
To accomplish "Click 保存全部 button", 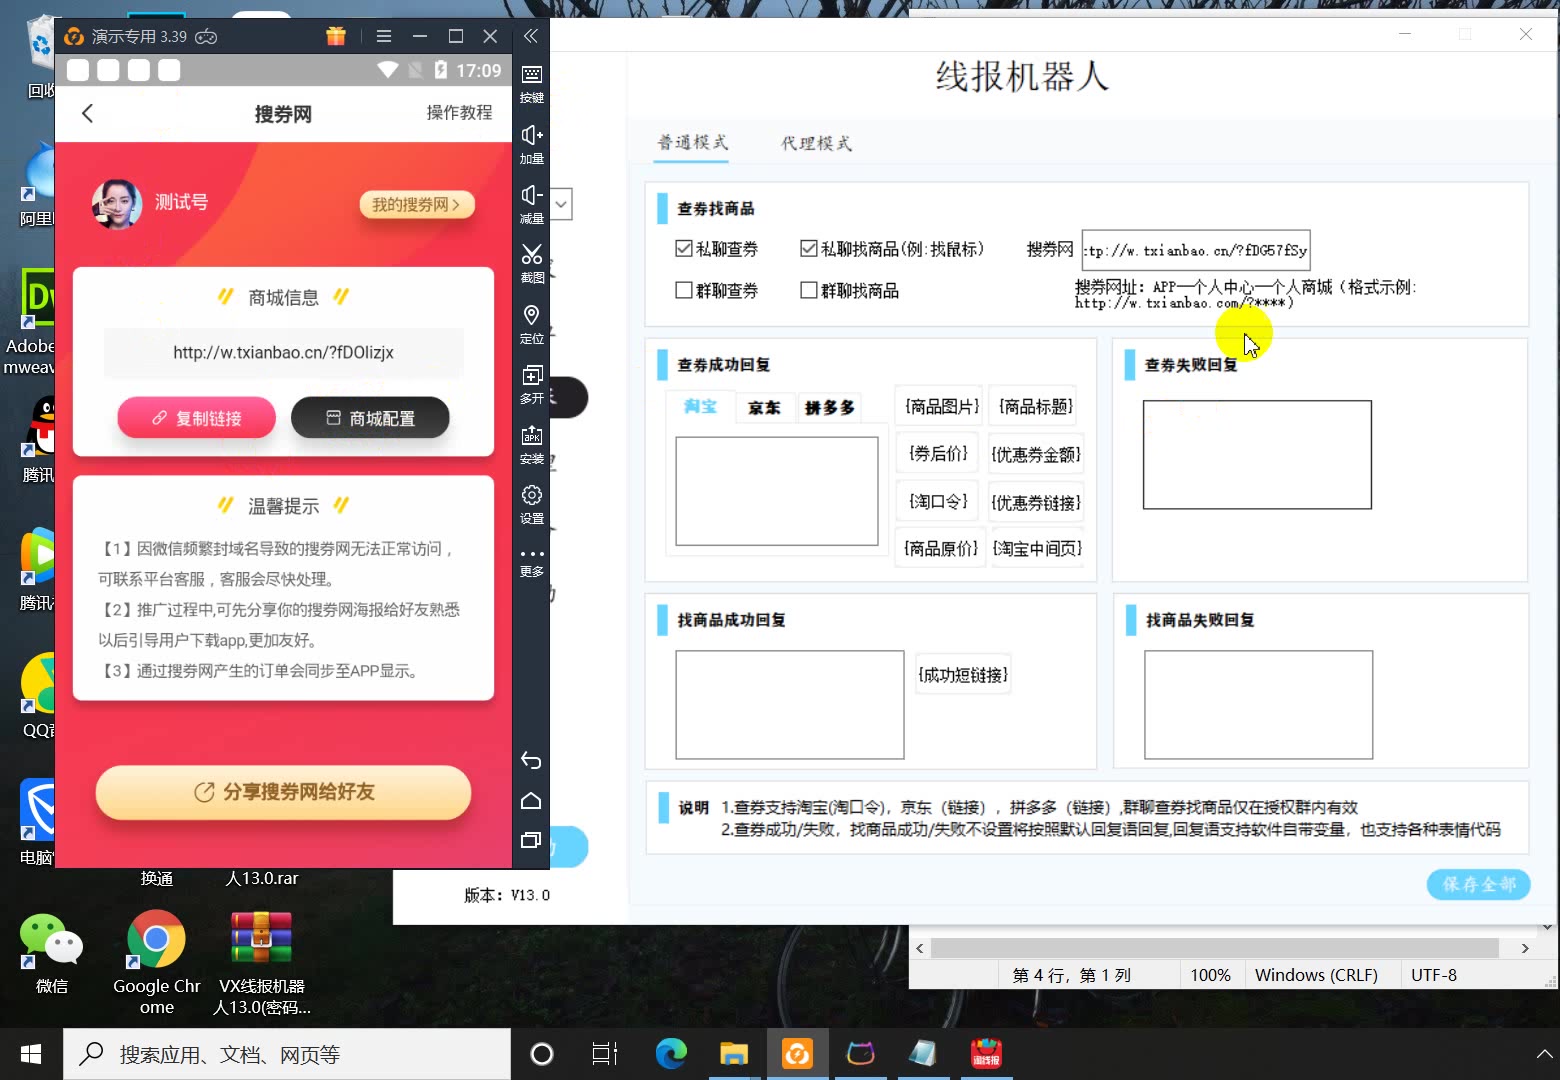I will tap(1478, 884).
